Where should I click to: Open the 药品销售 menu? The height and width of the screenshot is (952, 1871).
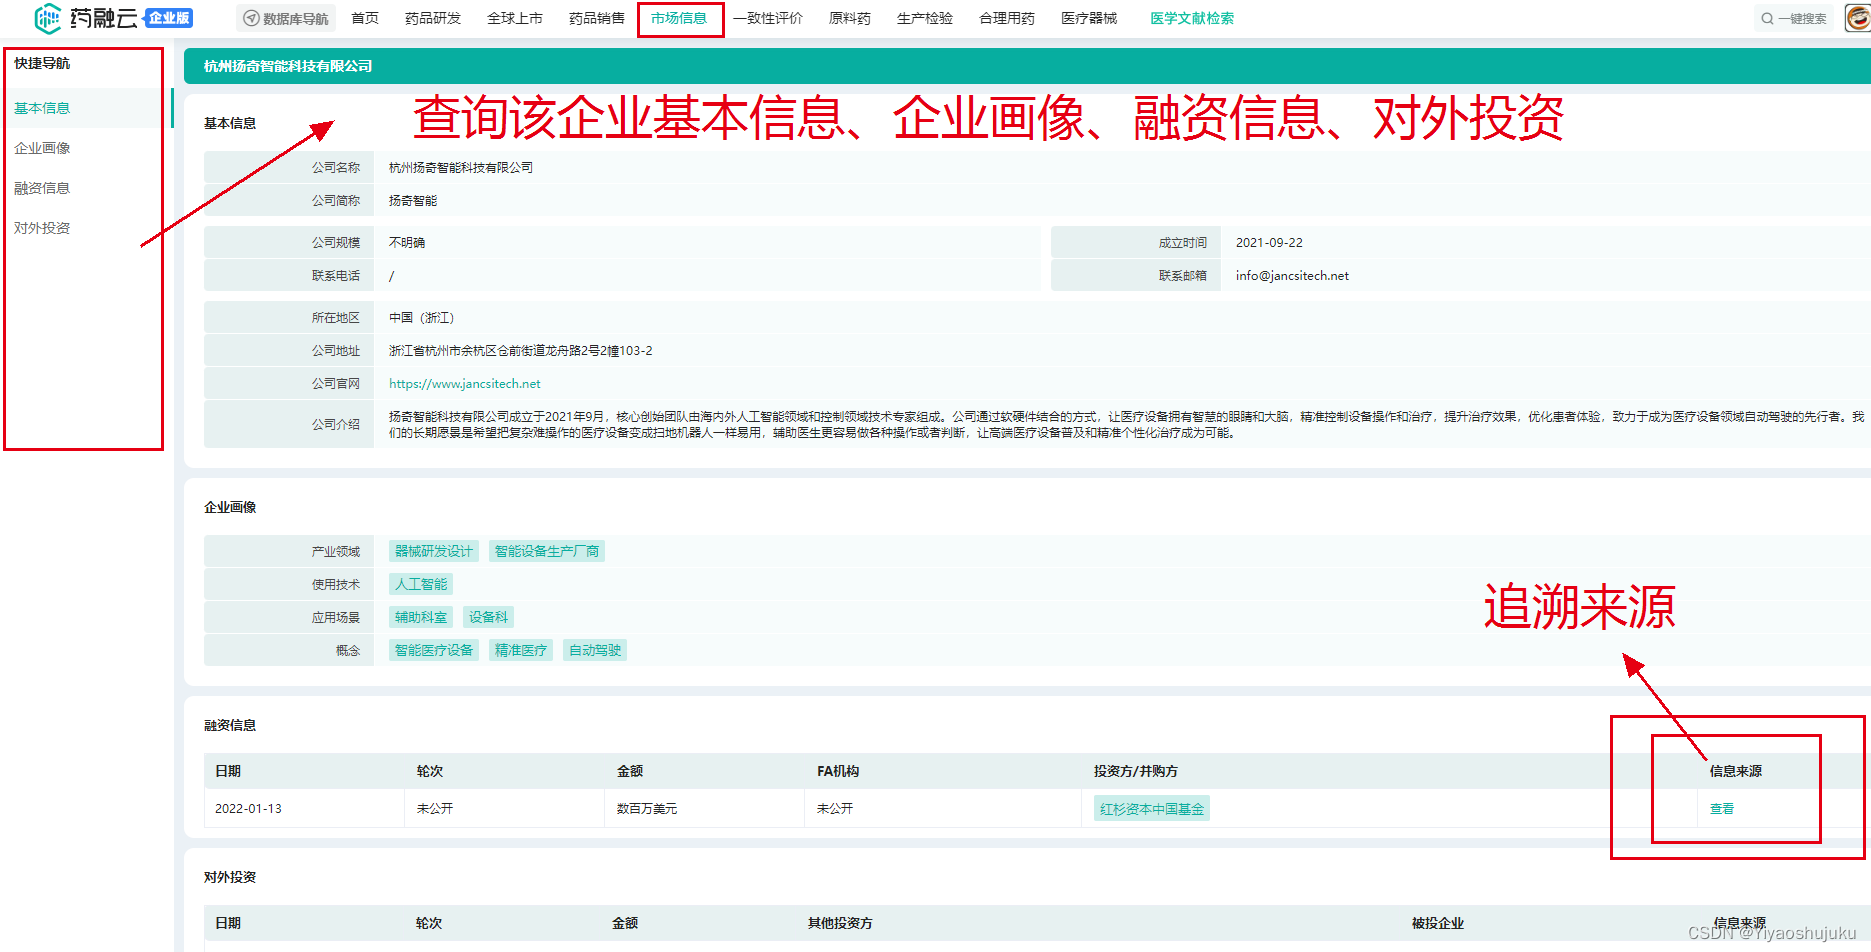tap(597, 18)
